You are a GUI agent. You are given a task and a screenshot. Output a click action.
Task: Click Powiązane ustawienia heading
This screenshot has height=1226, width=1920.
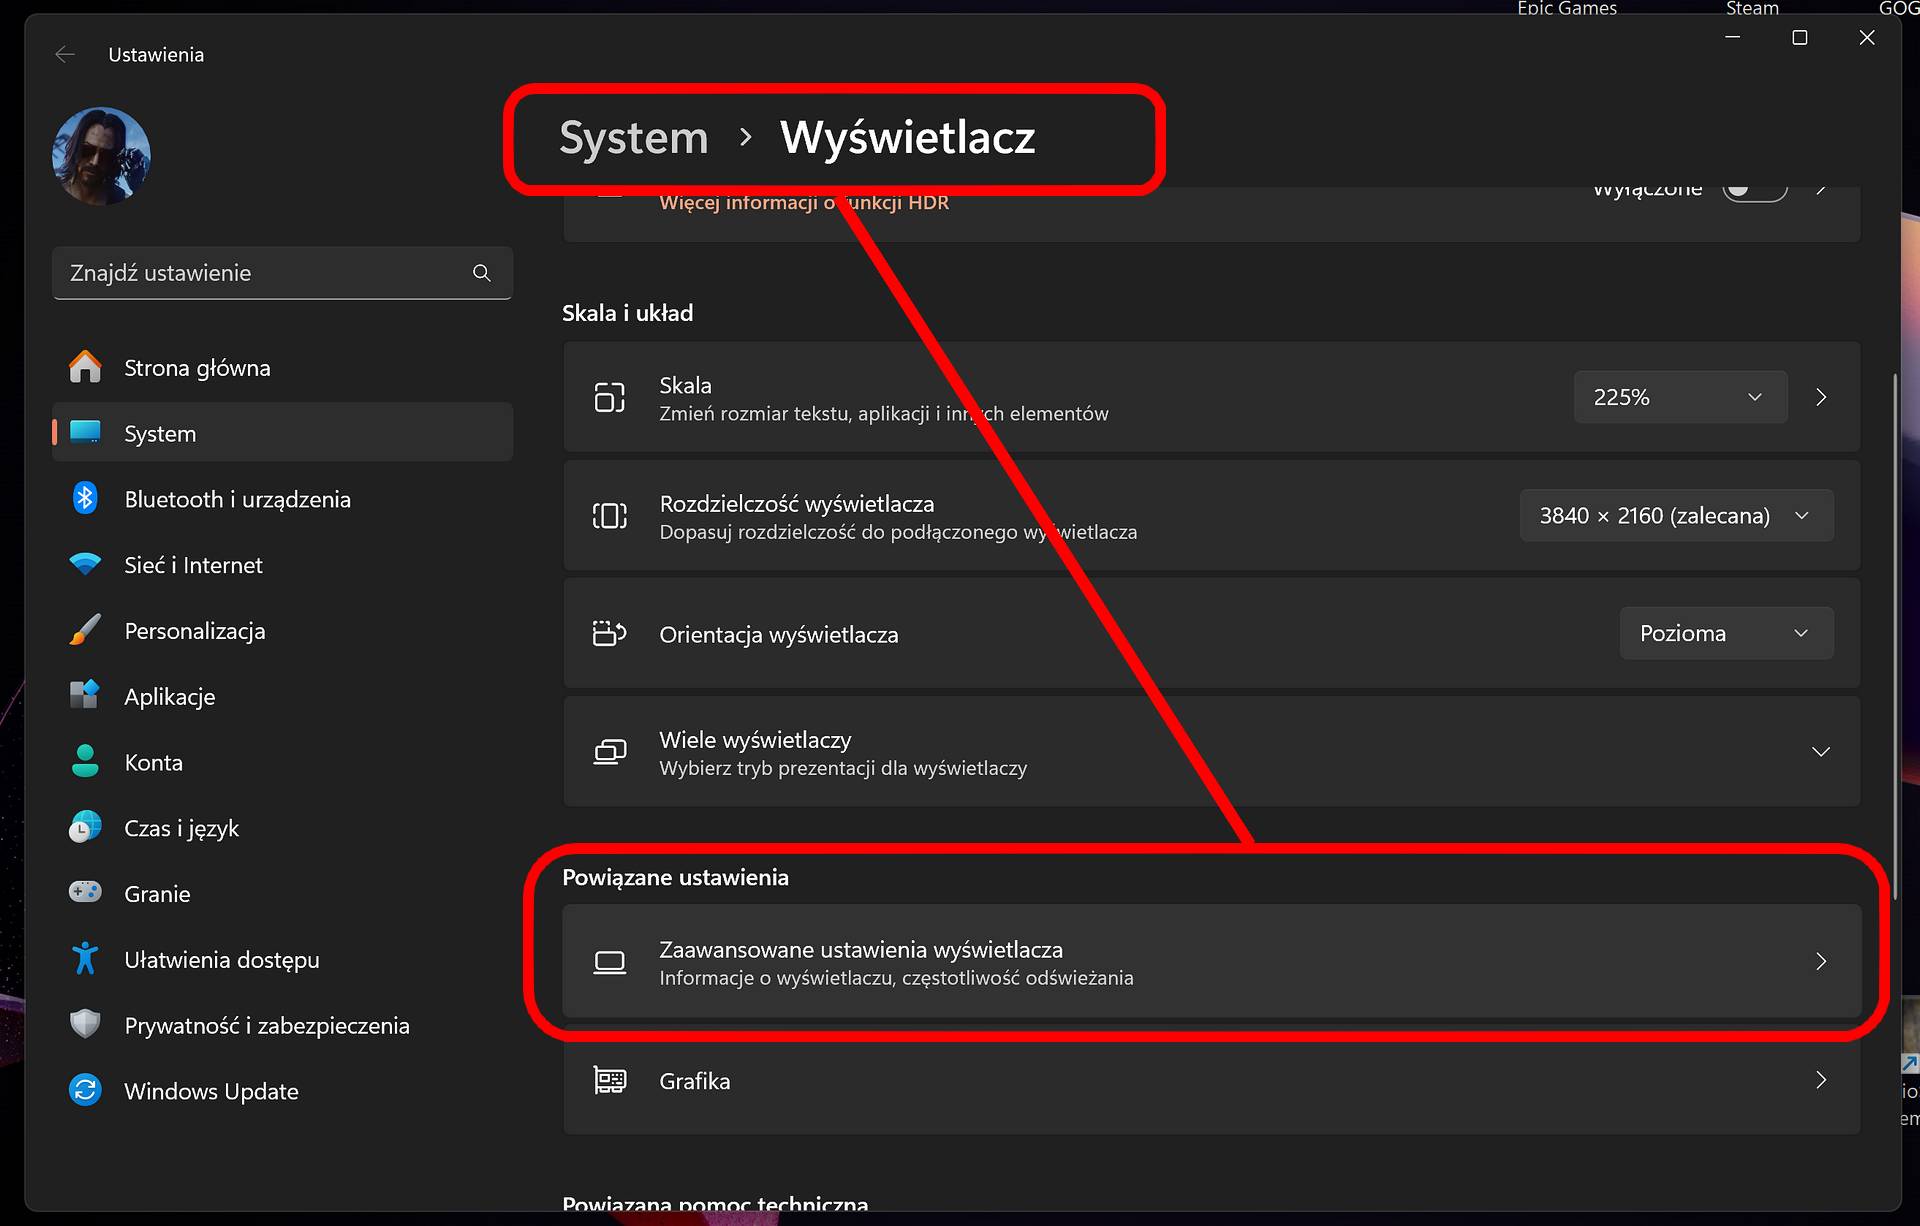pyautogui.click(x=675, y=877)
